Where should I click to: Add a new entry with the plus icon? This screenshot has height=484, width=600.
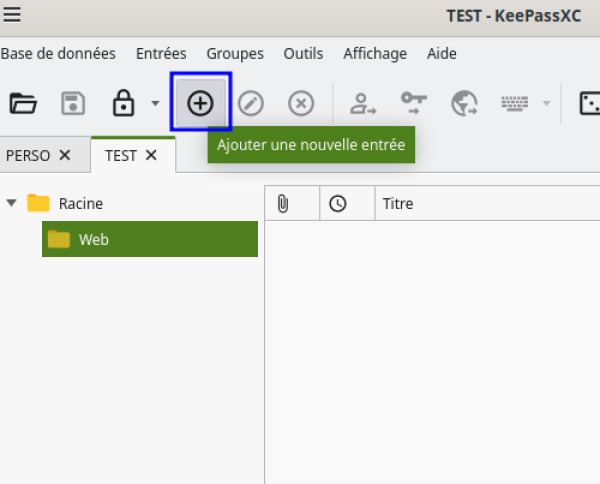tap(200, 103)
